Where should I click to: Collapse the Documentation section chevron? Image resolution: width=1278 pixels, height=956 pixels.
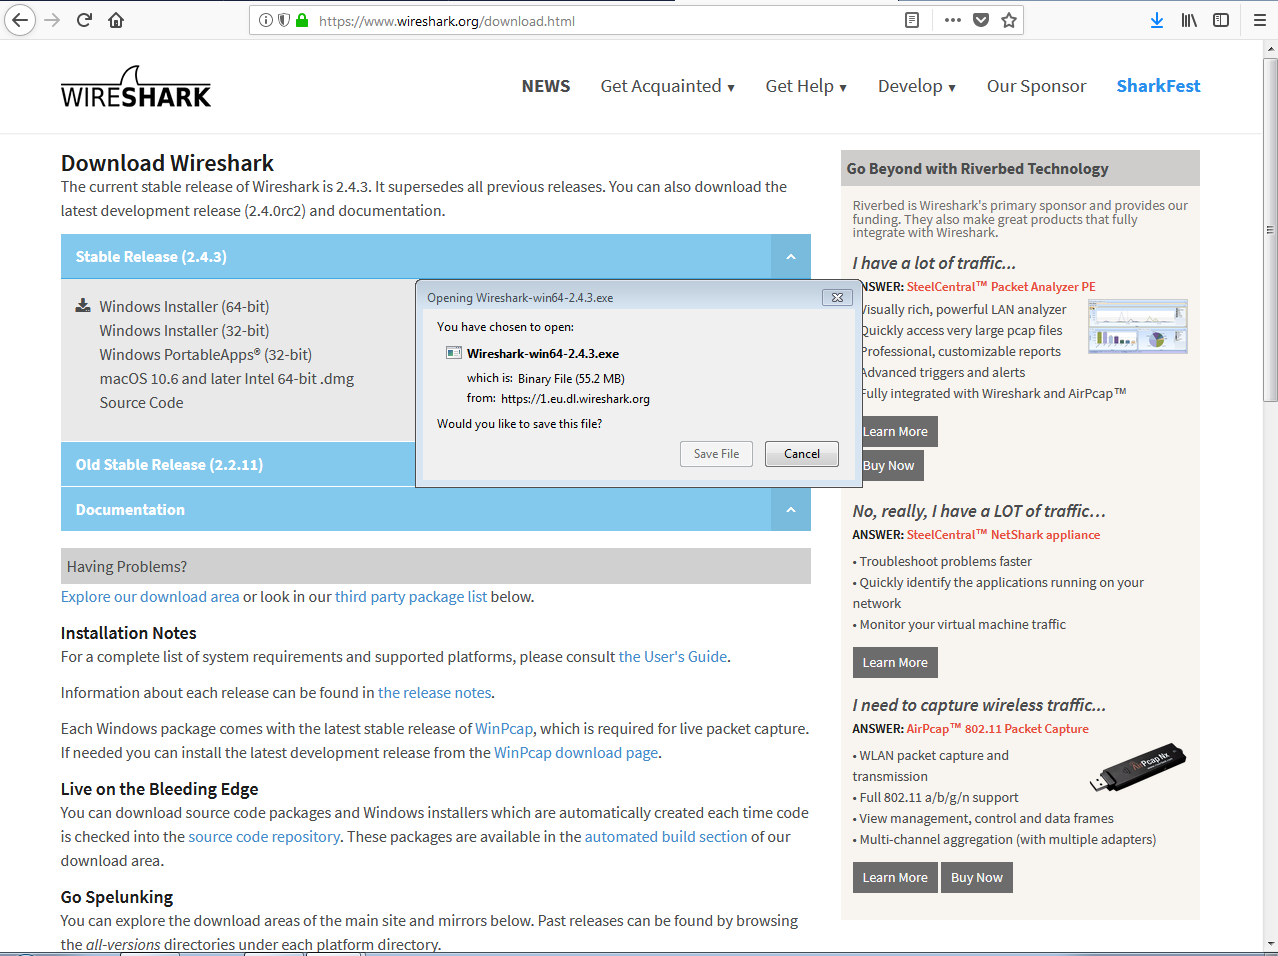[790, 510]
